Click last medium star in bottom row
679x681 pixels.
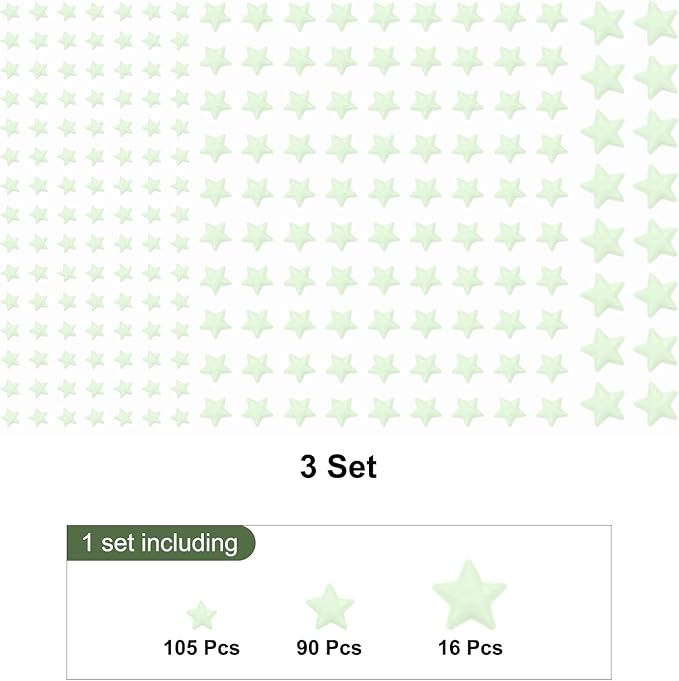[x=551, y=410]
